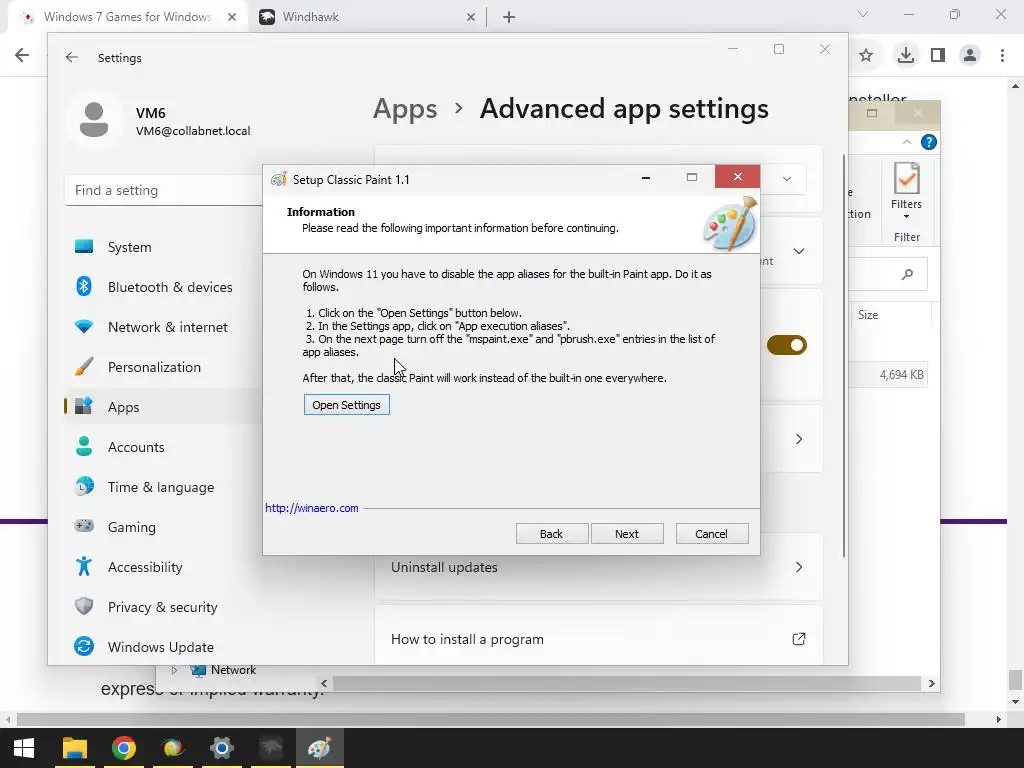Viewport: 1024px width, 768px height.
Task: Open the Windows Start button
Action: (24, 748)
